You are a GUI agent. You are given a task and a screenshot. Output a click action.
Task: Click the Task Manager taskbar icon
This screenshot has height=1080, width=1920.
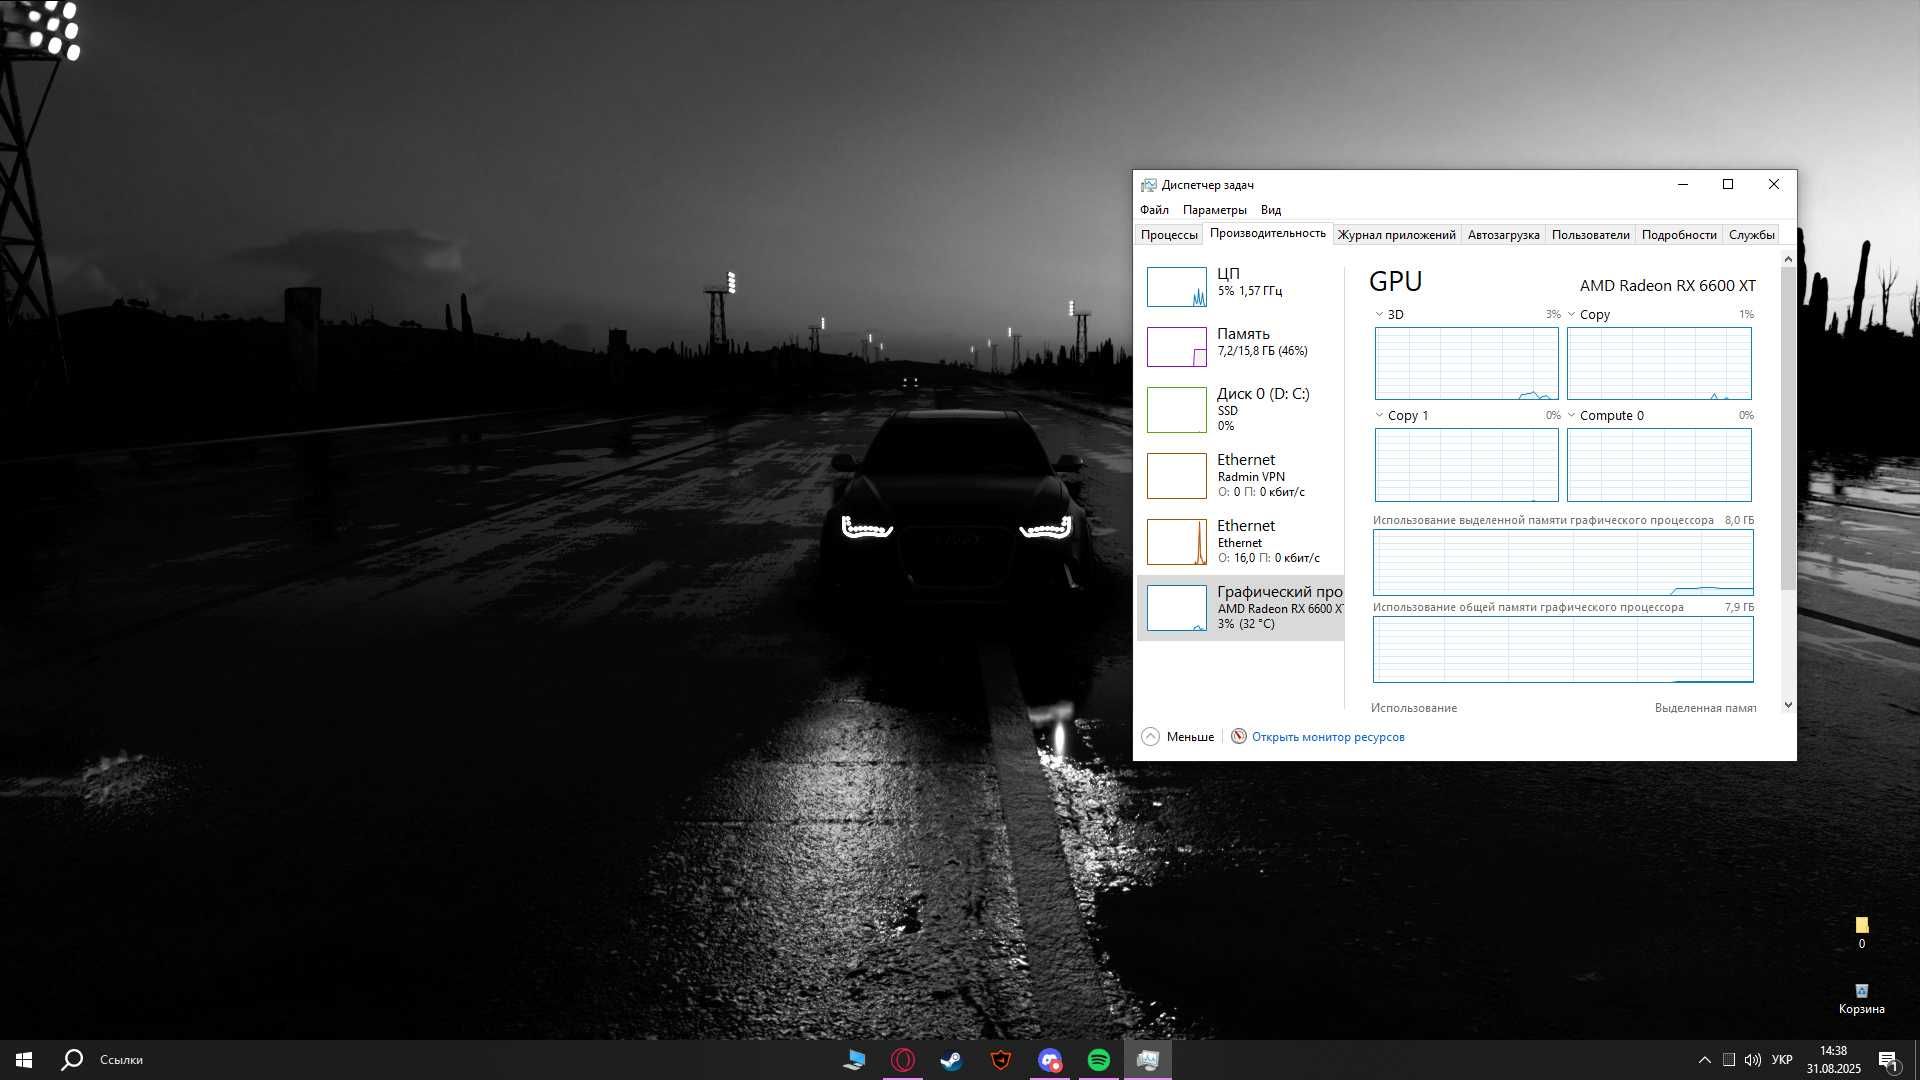point(1148,1060)
